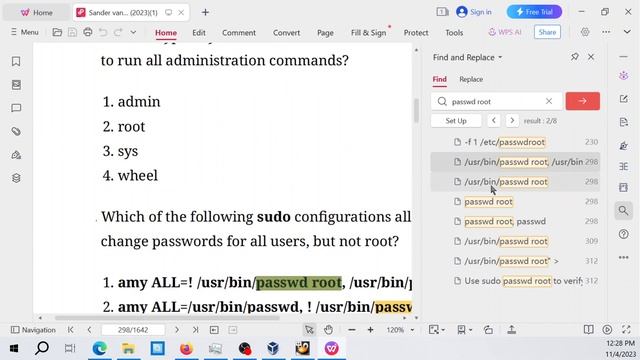The height and width of the screenshot is (360, 640).
Task: Open the help question mark icon in right sidebar
Action: pos(623,234)
